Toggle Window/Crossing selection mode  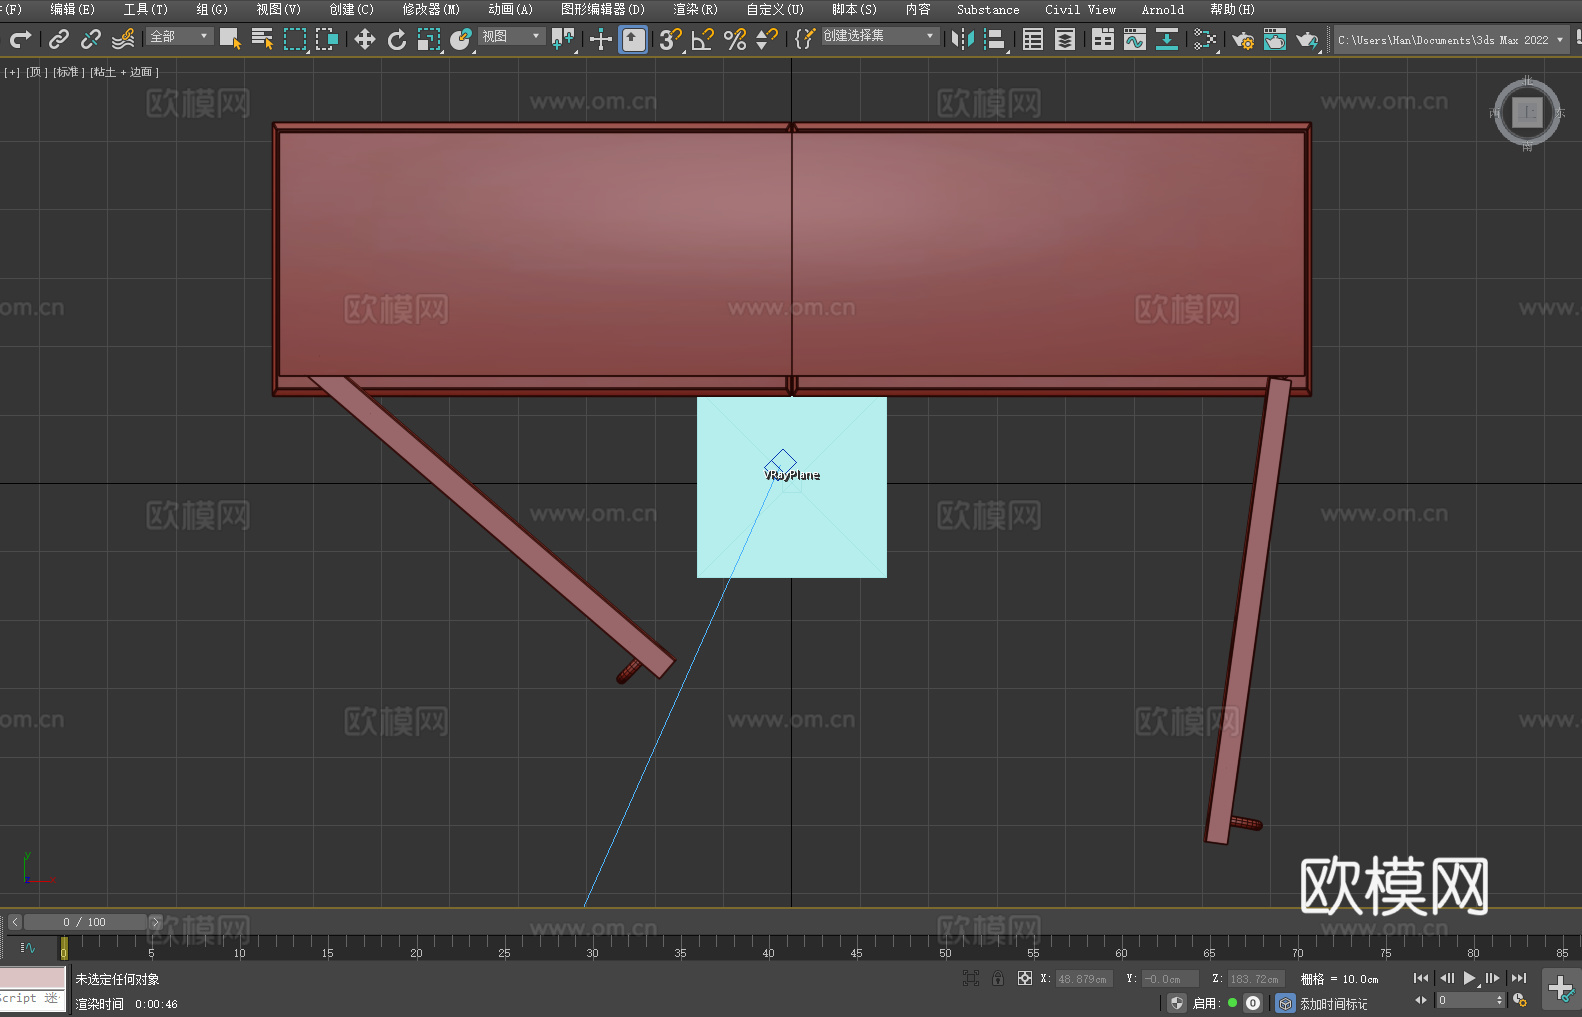pyautogui.click(x=327, y=39)
